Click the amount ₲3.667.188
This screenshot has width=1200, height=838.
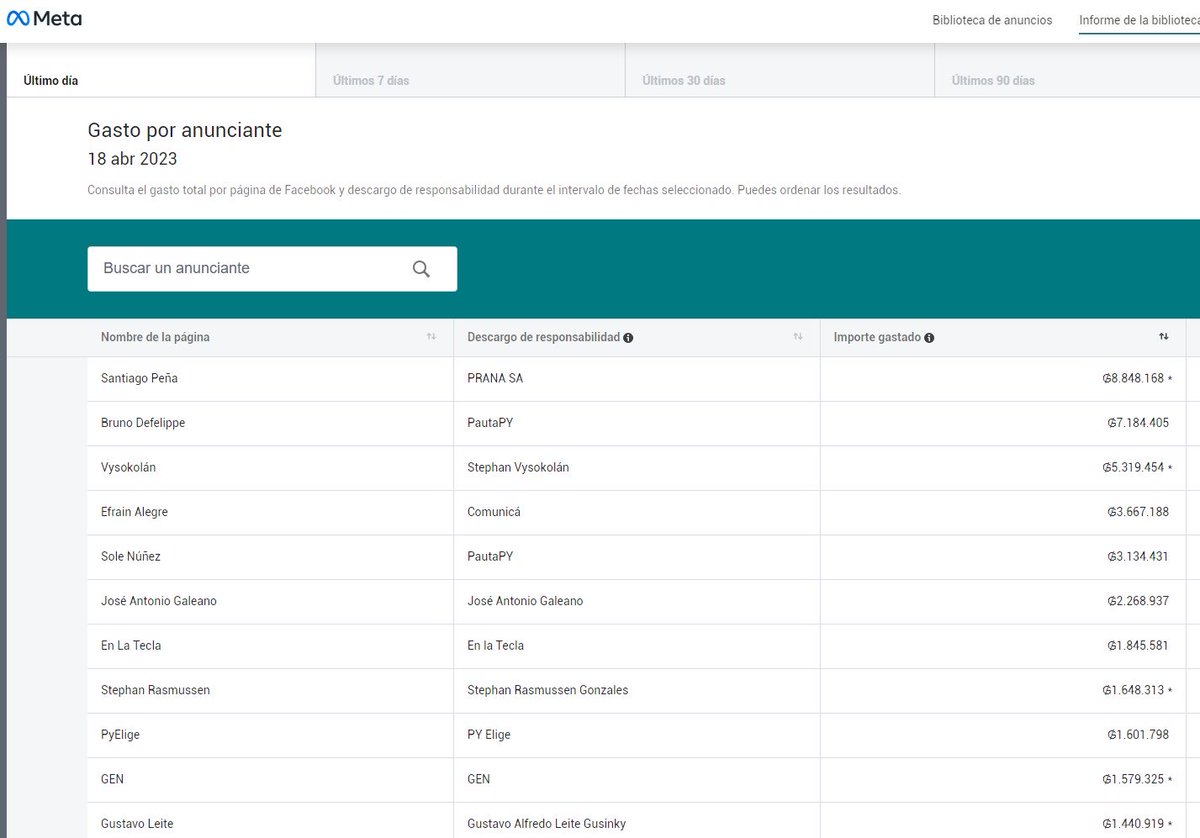pos(1138,512)
